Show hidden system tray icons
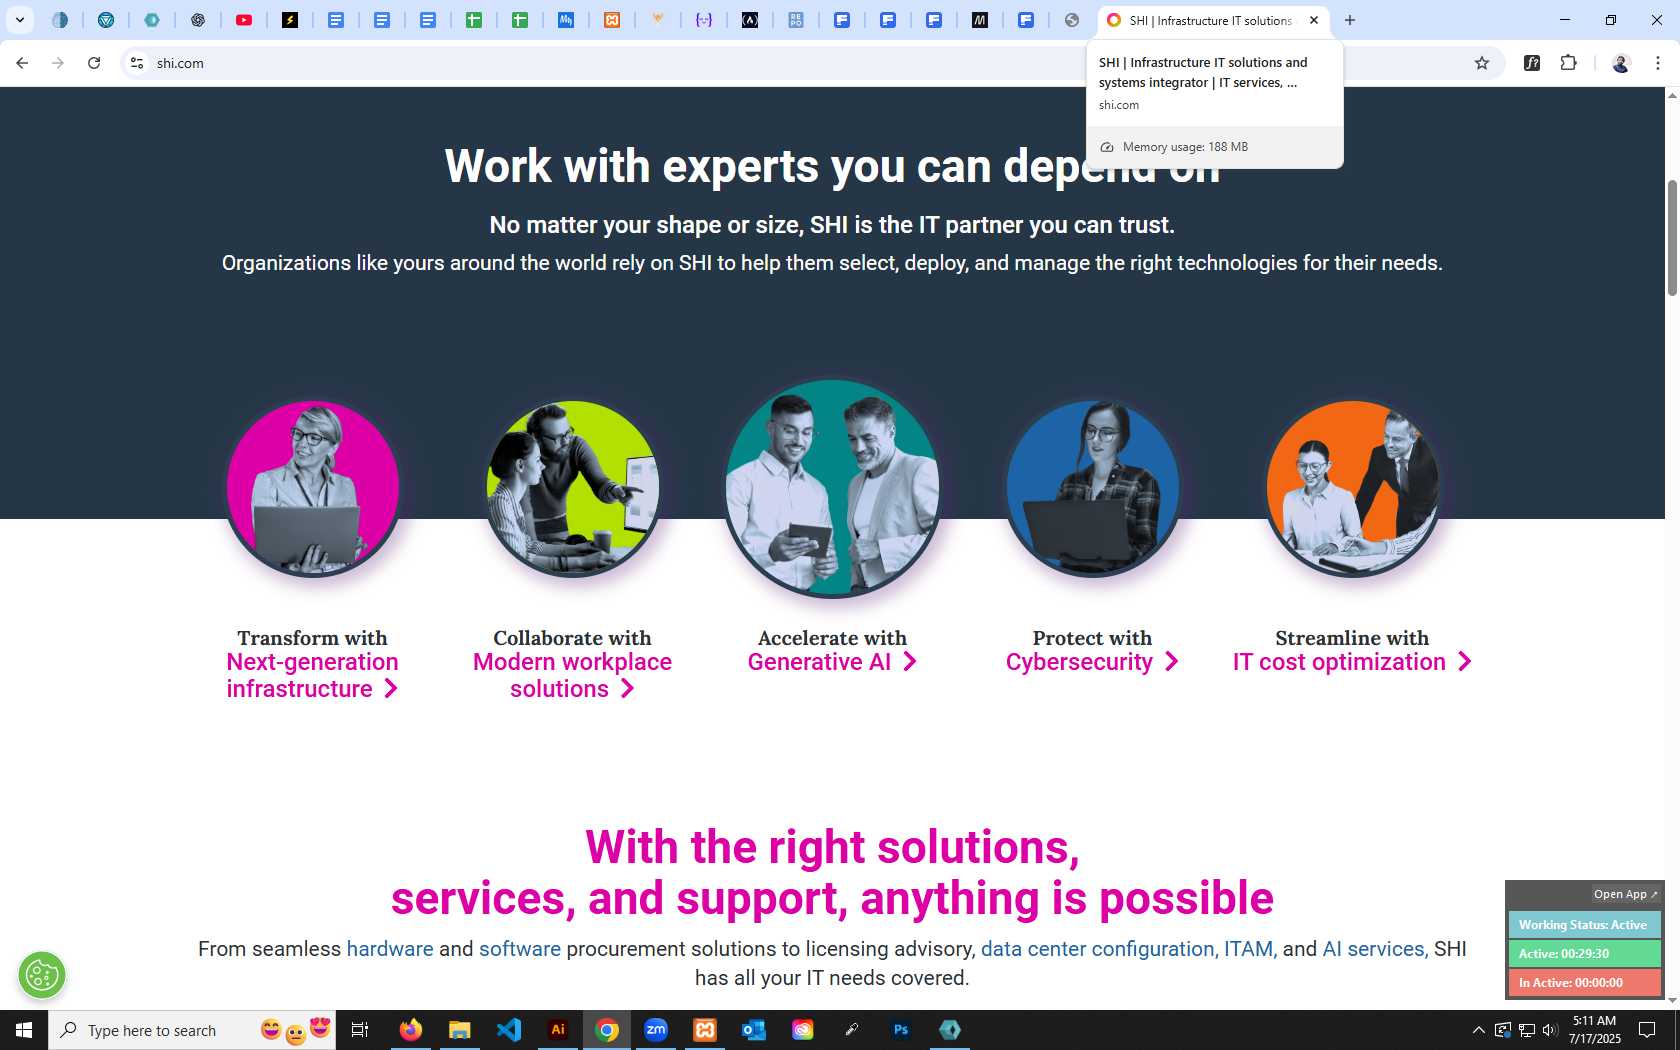 [1478, 1030]
